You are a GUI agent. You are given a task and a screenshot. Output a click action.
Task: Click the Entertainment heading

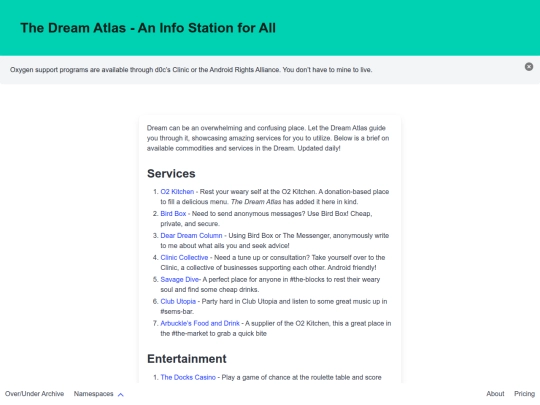tap(187, 359)
